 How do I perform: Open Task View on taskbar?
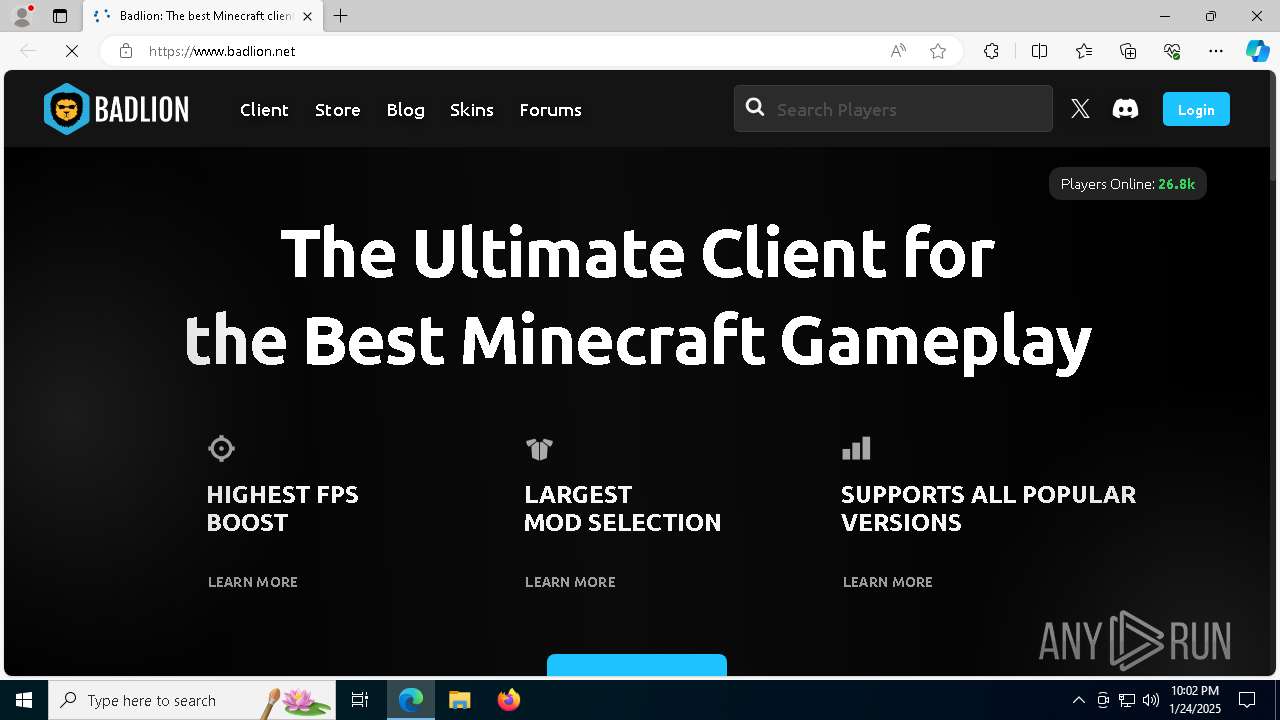point(360,700)
